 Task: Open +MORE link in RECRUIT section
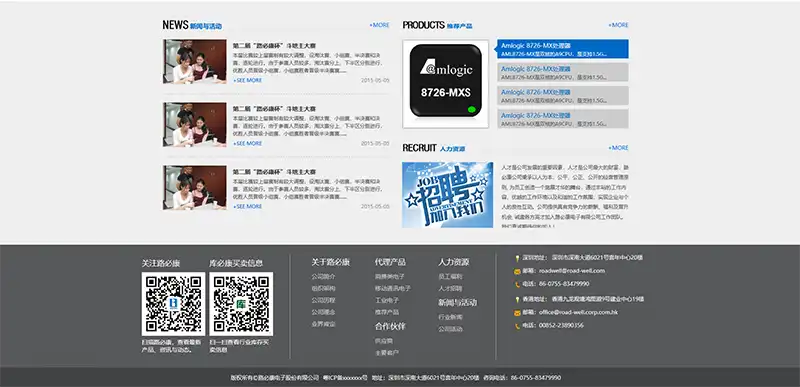618,148
